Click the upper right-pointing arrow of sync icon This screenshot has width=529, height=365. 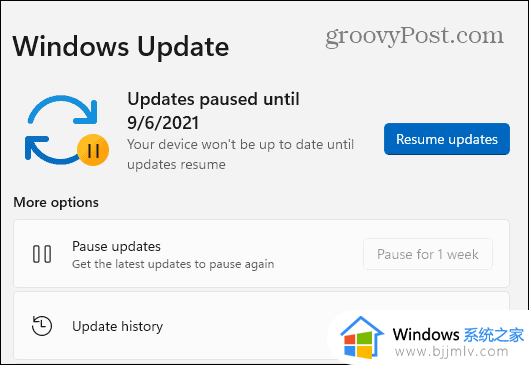[62, 110]
